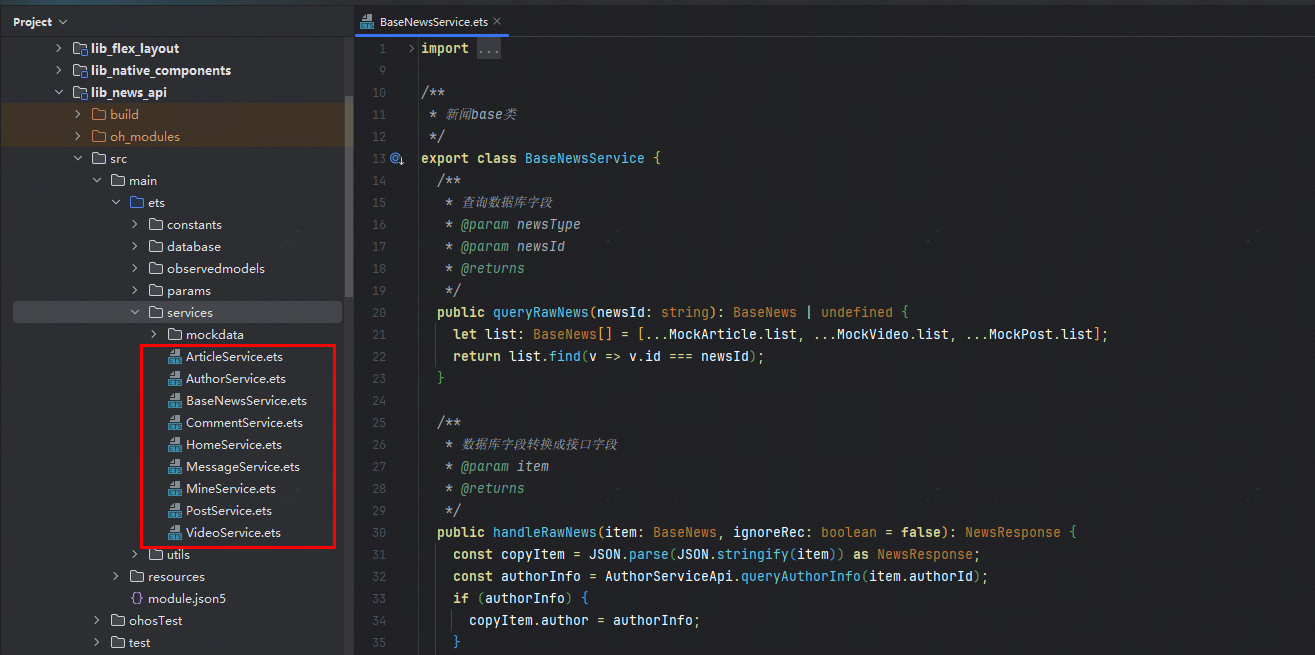Click the queryRawNews method name in the editor
The height and width of the screenshot is (655, 1315).
540,312
